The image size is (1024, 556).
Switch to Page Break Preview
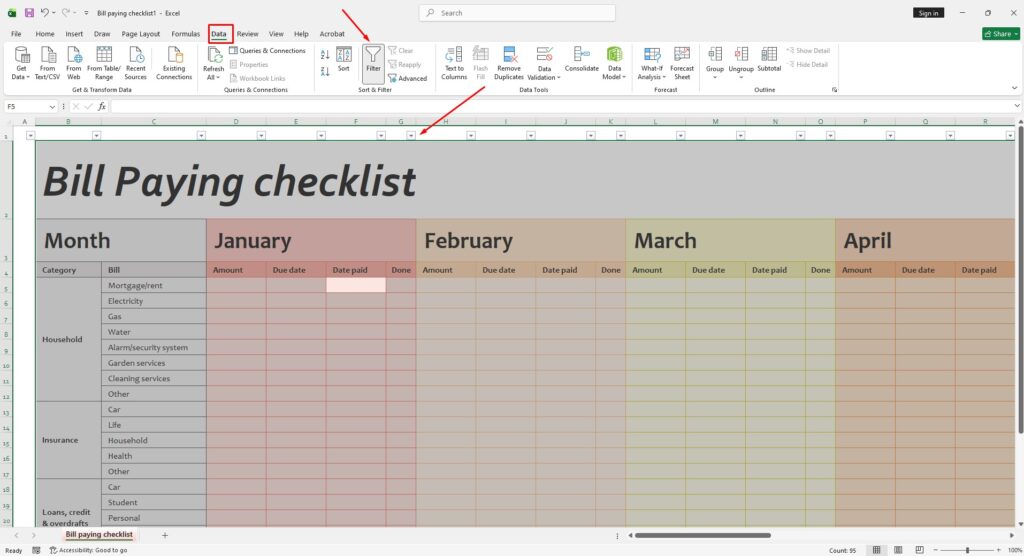[x=920, y=550]
